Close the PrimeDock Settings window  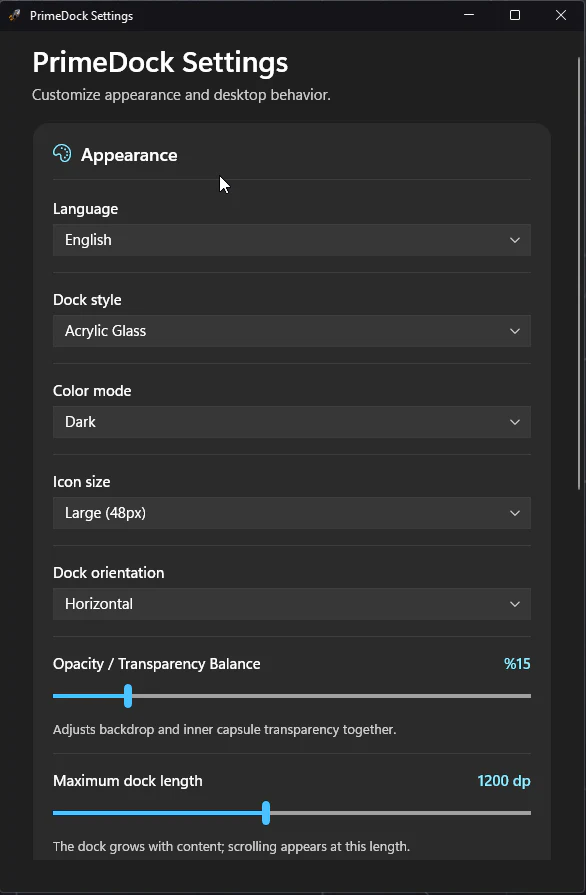tap(561, 15)
